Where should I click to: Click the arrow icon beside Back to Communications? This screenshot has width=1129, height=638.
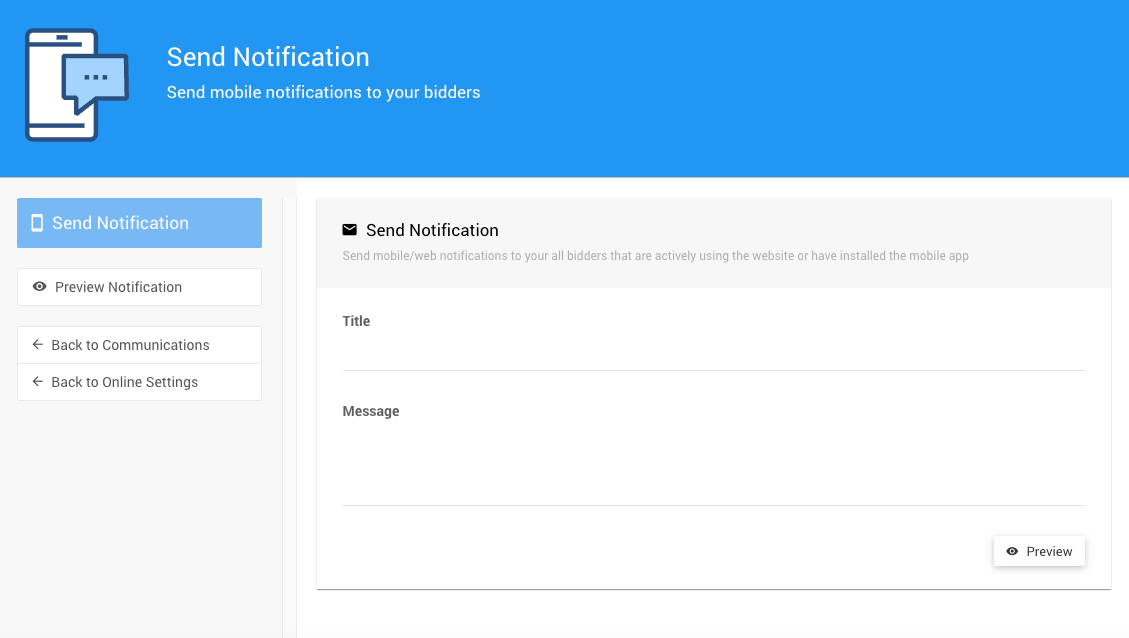[x=38, y=345]
